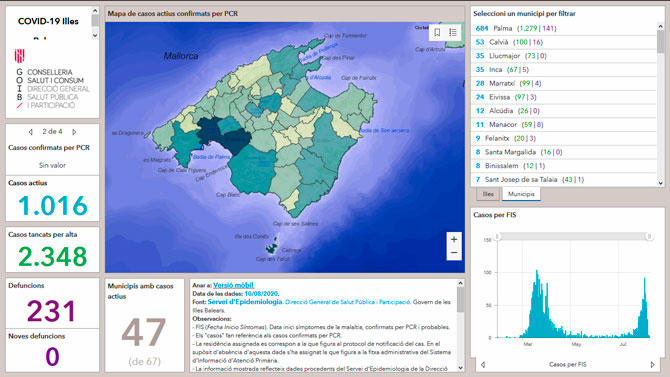
Task: Select Calvià in the municipality list
Action: pos(564,42)
